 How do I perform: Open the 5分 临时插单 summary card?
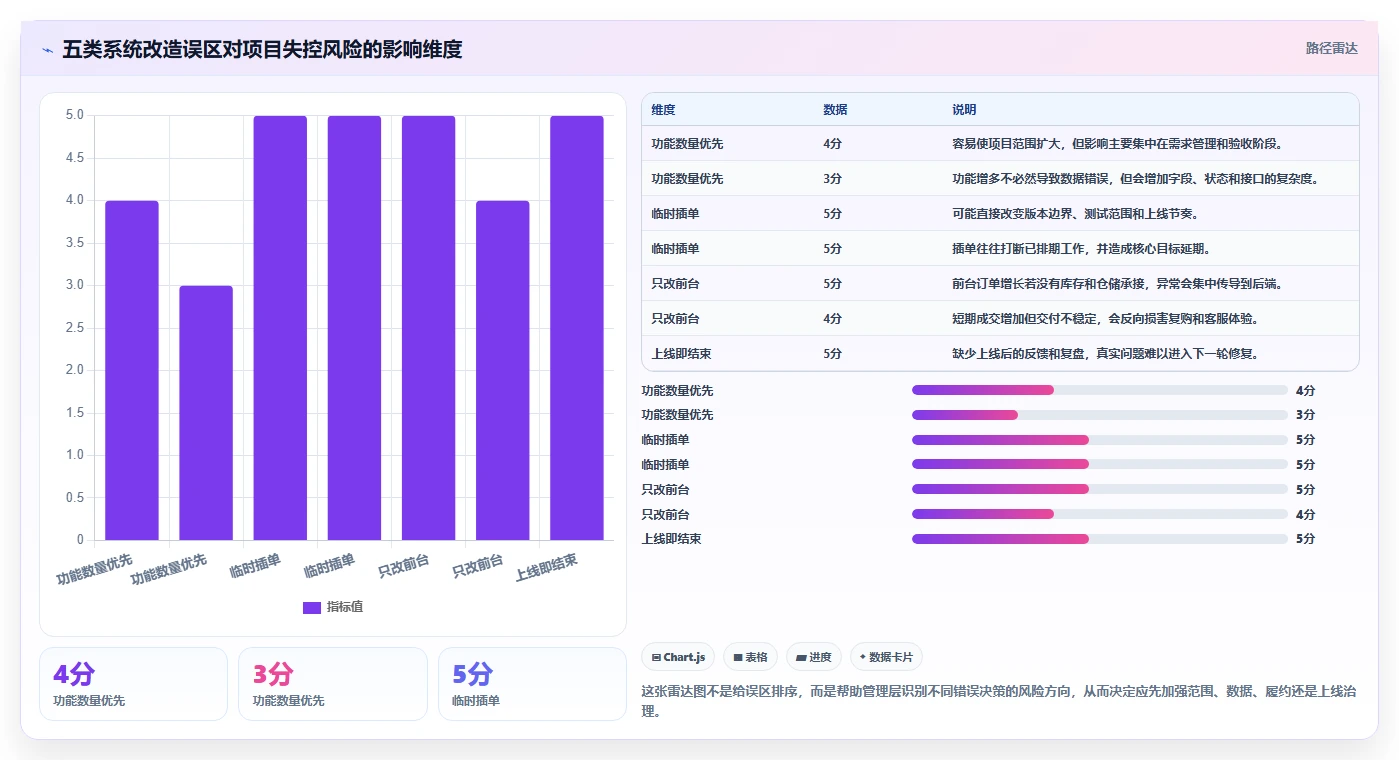532,684
